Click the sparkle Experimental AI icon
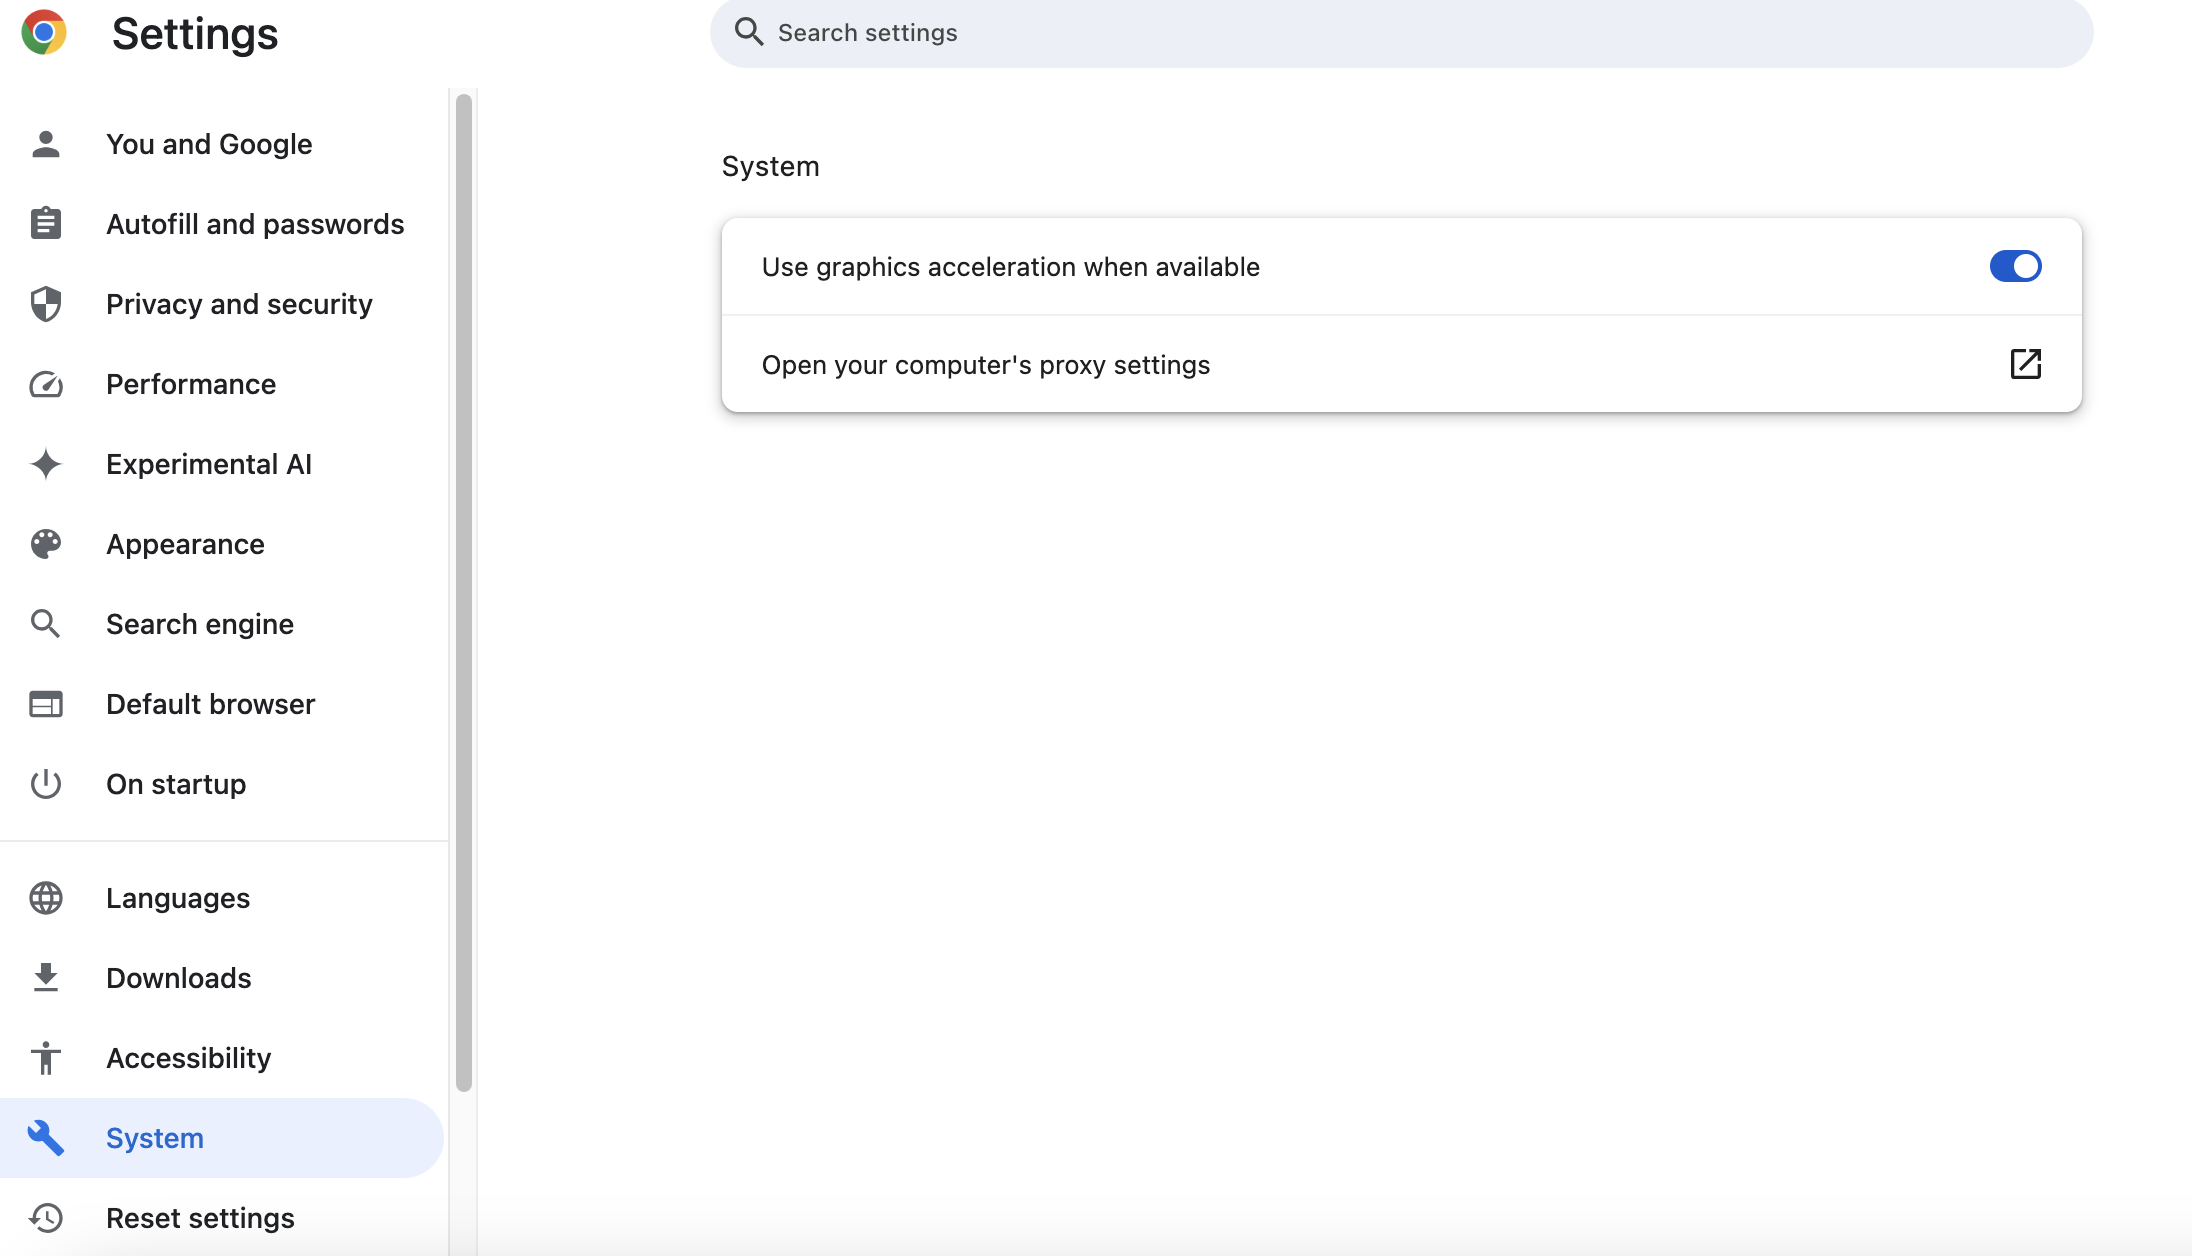Image resolution: width=2192 pixels, height=1256 pixels. click(x=46, y=464)
